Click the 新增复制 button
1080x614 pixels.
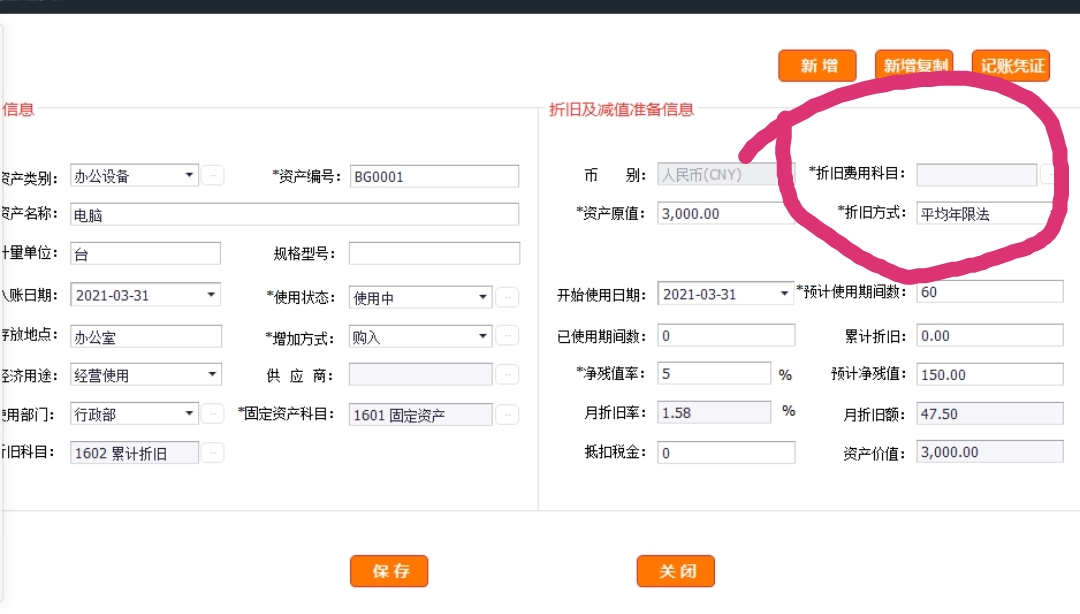pyautogui.click(x=914, y=66)
